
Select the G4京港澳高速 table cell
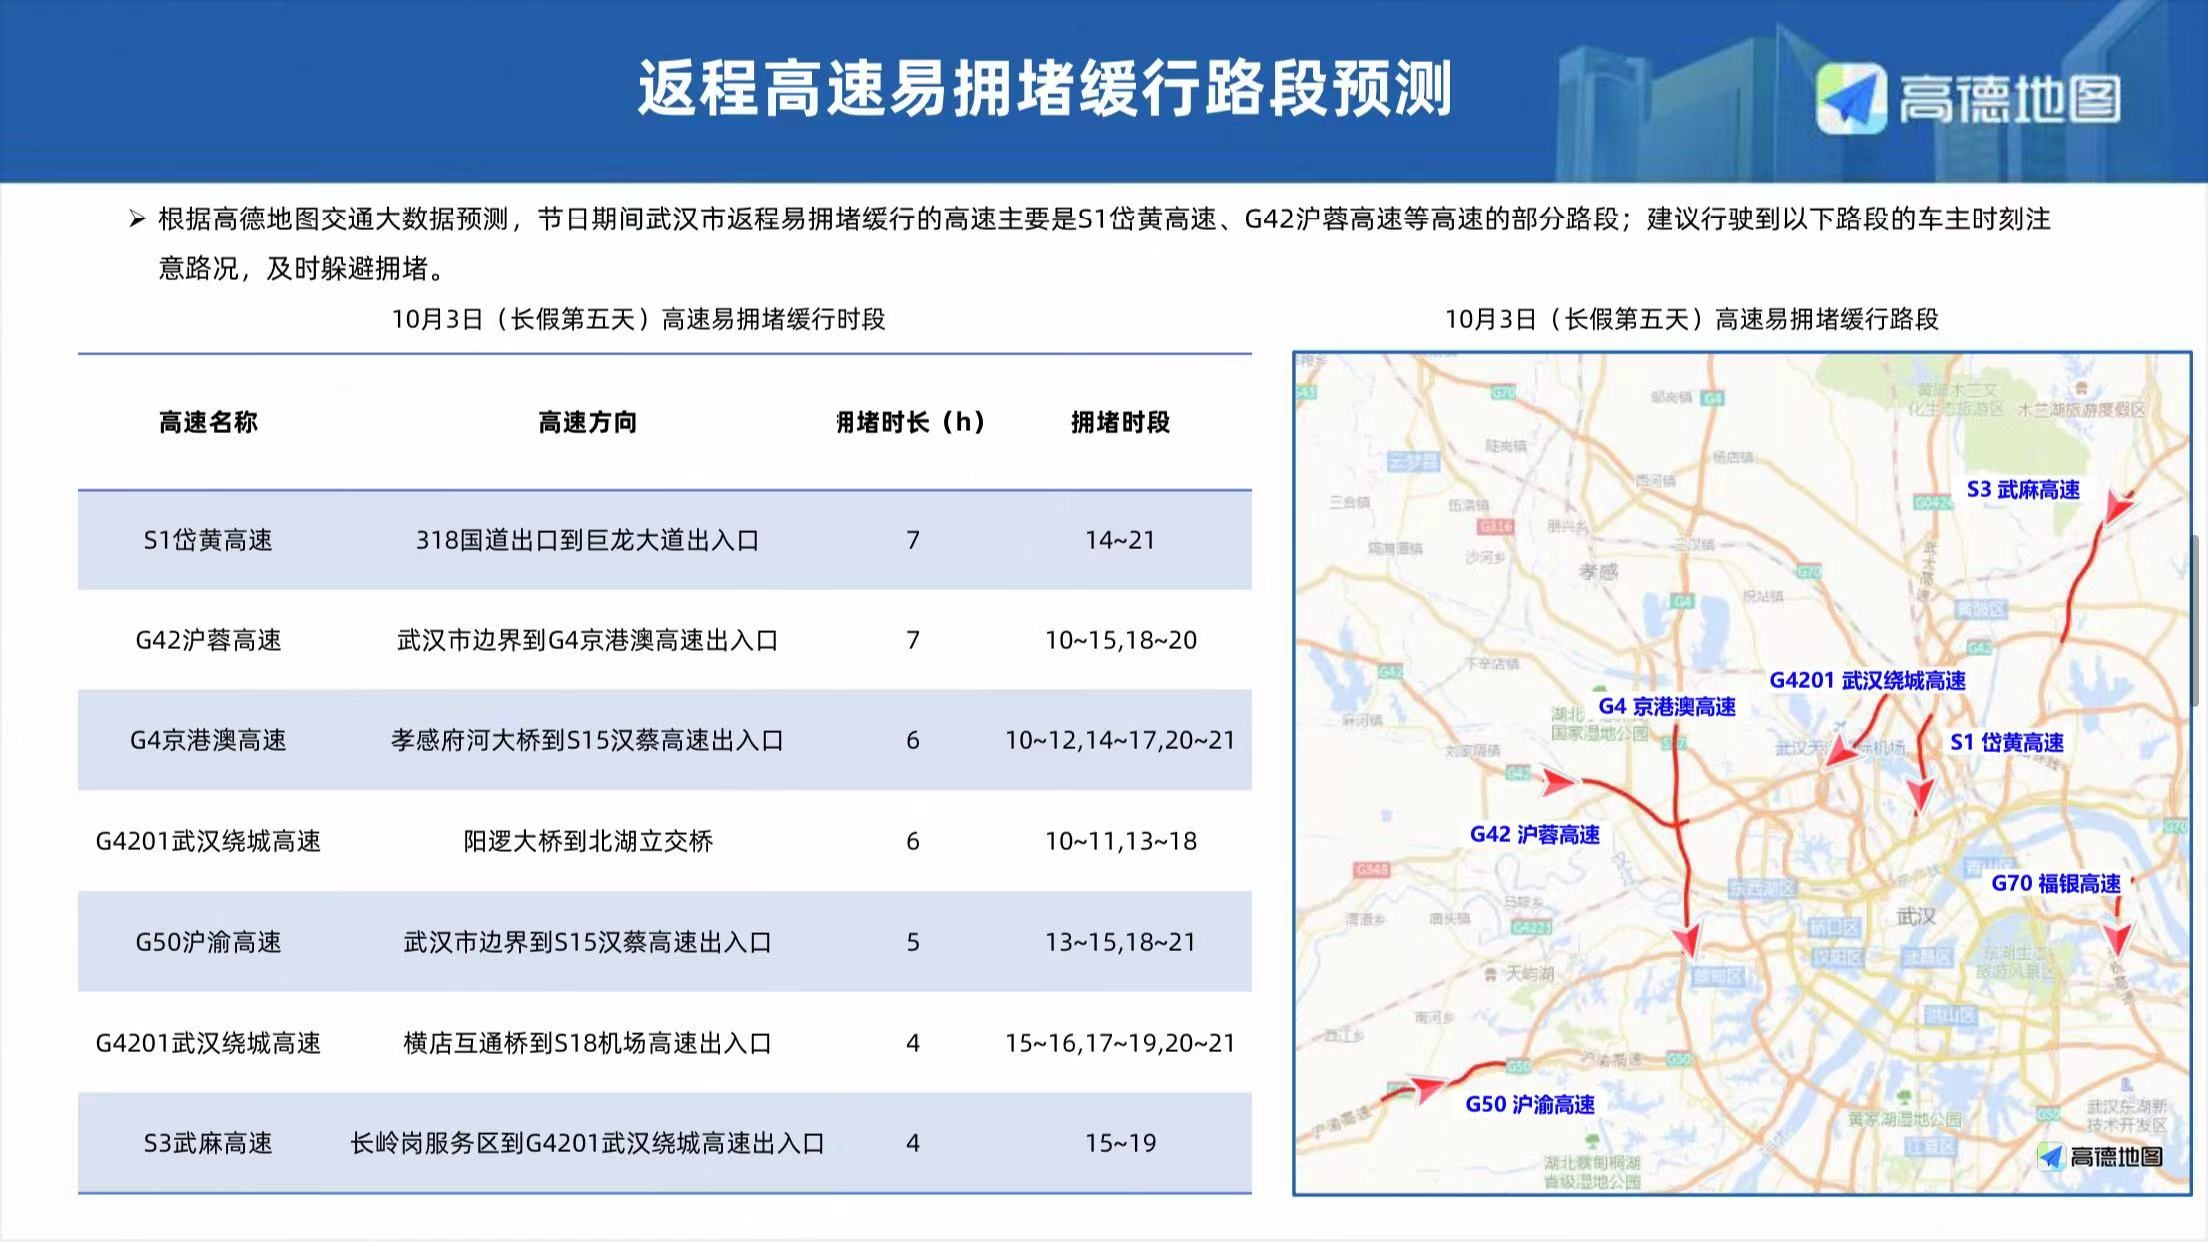coord(208,740)
